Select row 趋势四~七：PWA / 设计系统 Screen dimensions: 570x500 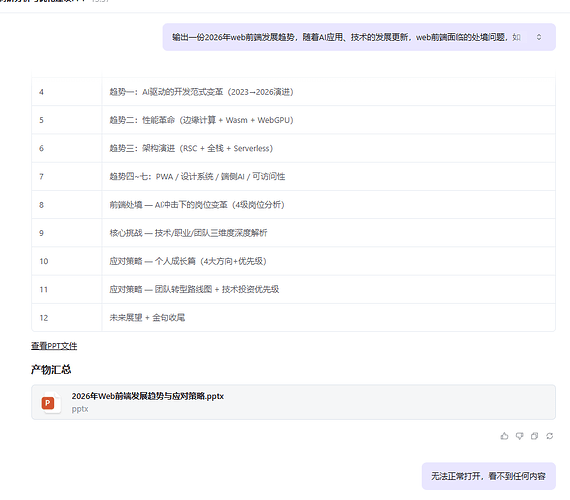point(293,176)
